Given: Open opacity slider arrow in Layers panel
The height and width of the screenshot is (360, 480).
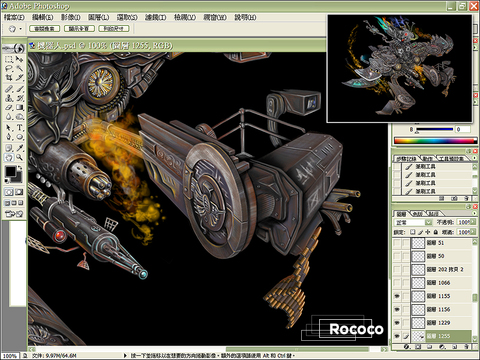Looking at the screenshot, I should coord(473,222).
